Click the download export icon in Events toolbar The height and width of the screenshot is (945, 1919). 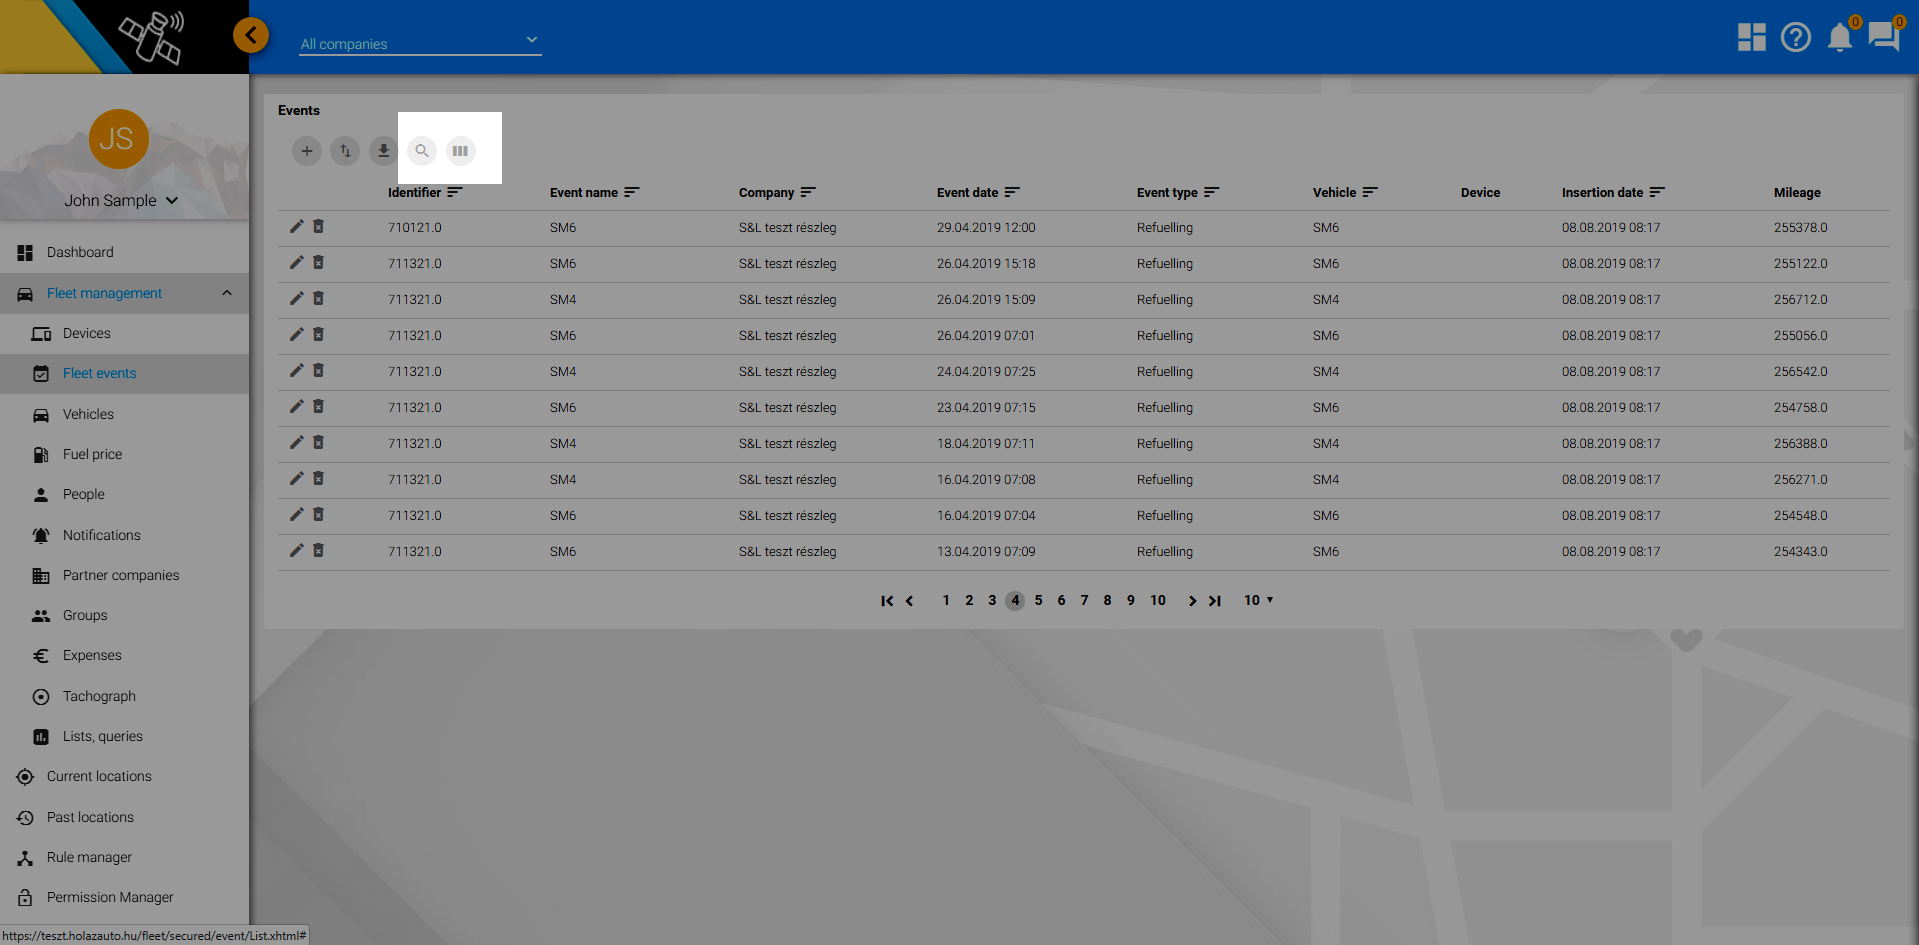tap(383, 151)
